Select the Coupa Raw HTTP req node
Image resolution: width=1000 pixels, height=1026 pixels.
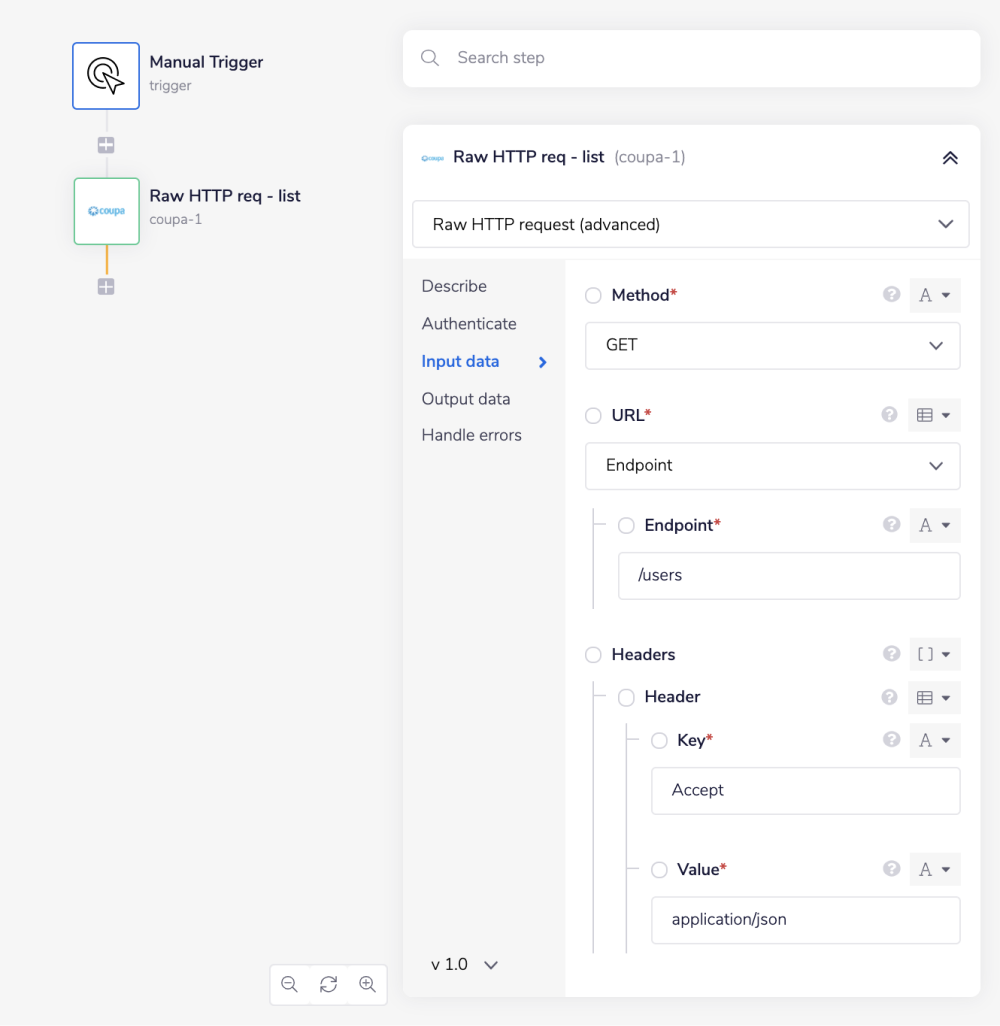106,211
